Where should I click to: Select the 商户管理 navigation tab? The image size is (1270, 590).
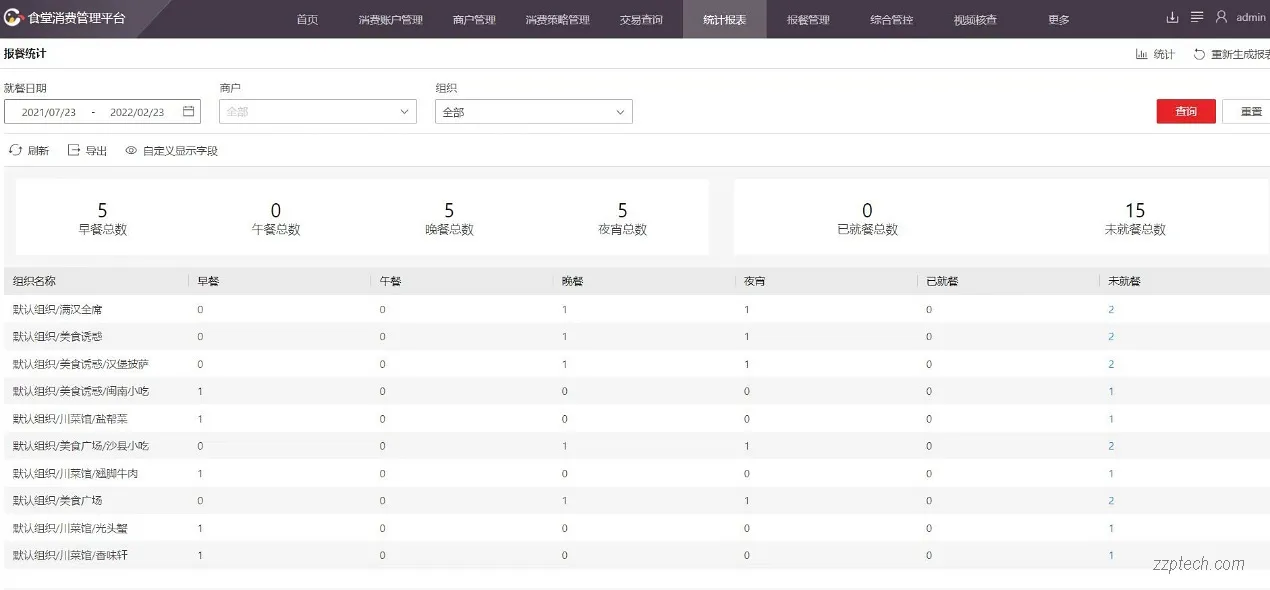[x=473, y=18]
